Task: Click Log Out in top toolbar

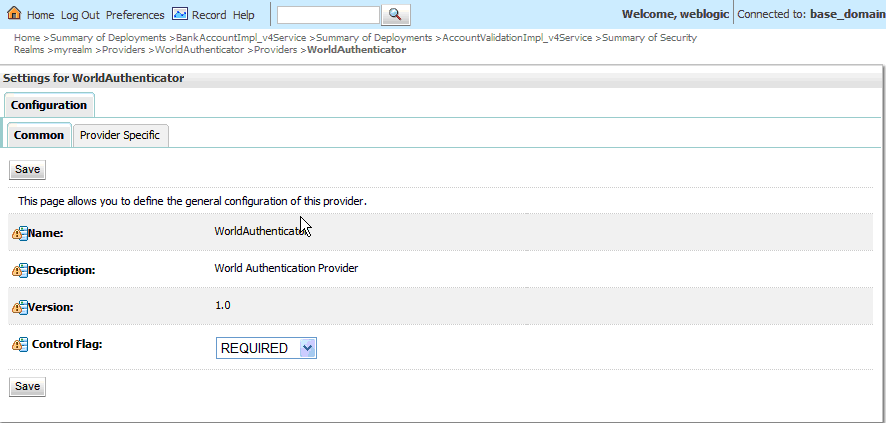Action: coord(80,15)
